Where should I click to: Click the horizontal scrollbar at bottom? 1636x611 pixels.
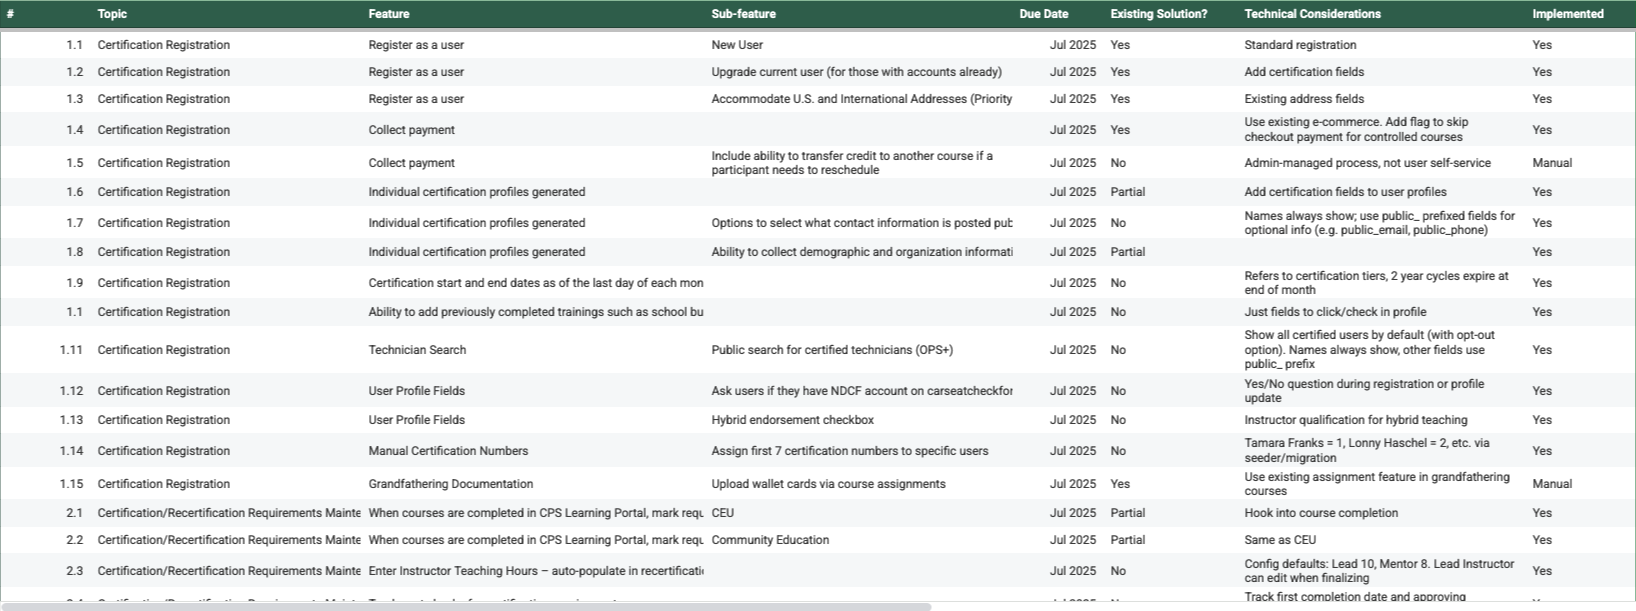click(x=466, y=606)
